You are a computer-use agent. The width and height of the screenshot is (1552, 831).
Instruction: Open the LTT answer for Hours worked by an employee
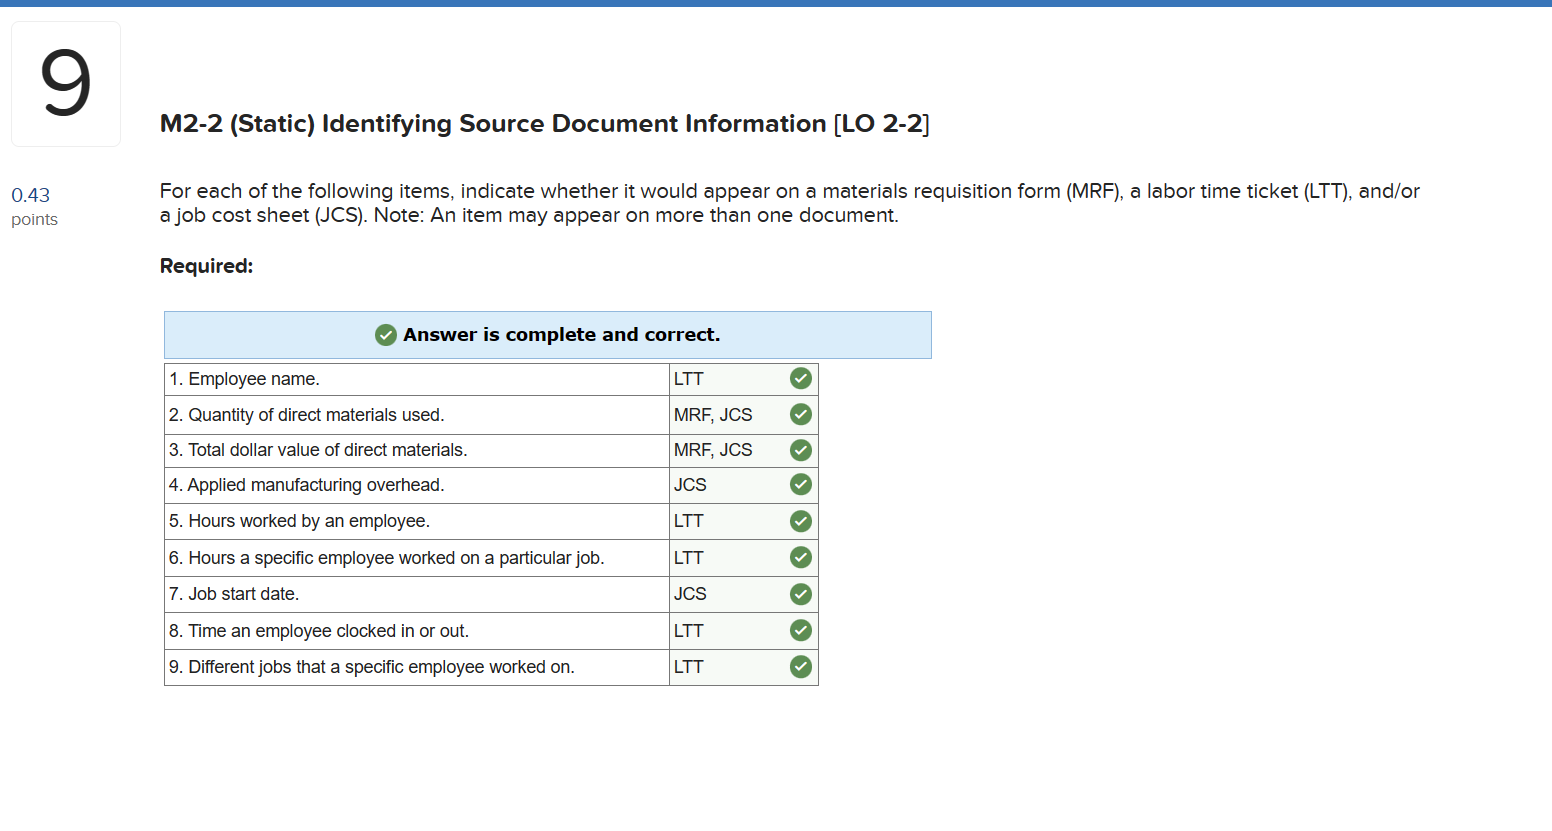pos(744,521)
